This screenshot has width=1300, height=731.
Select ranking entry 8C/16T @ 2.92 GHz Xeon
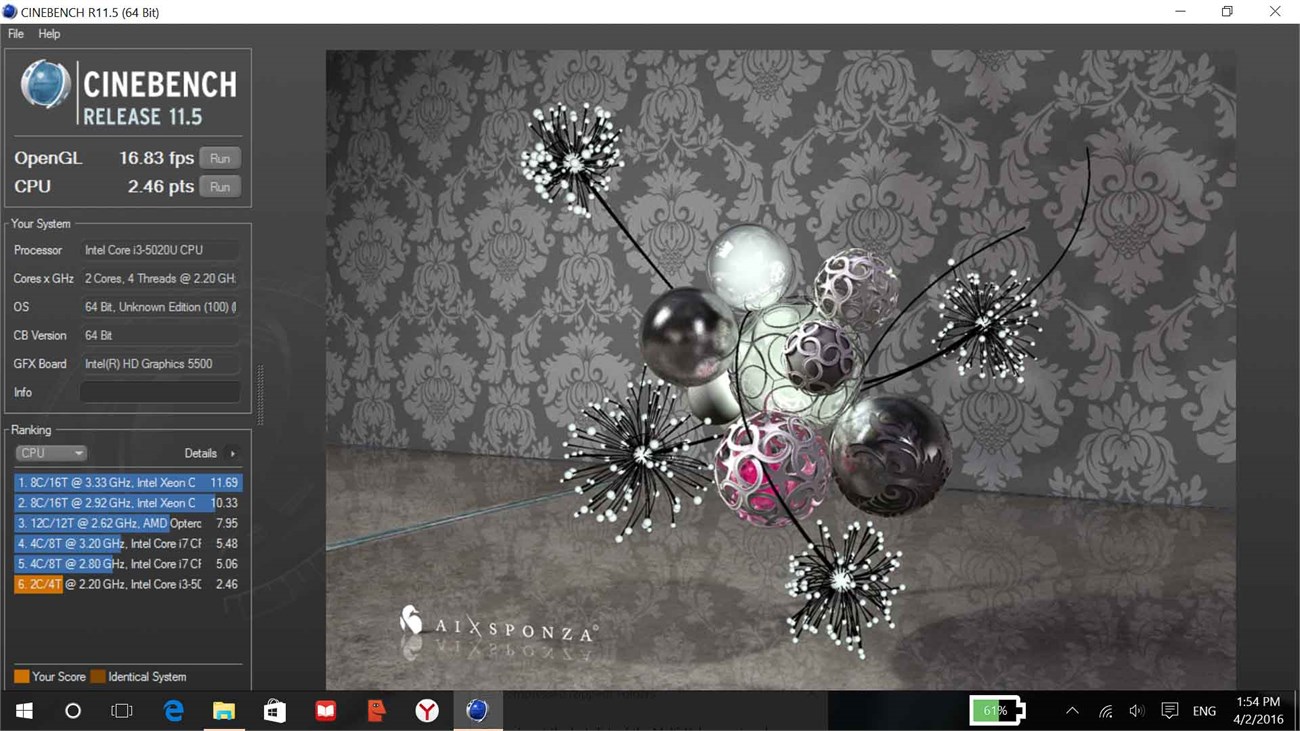tap(128, 503)
